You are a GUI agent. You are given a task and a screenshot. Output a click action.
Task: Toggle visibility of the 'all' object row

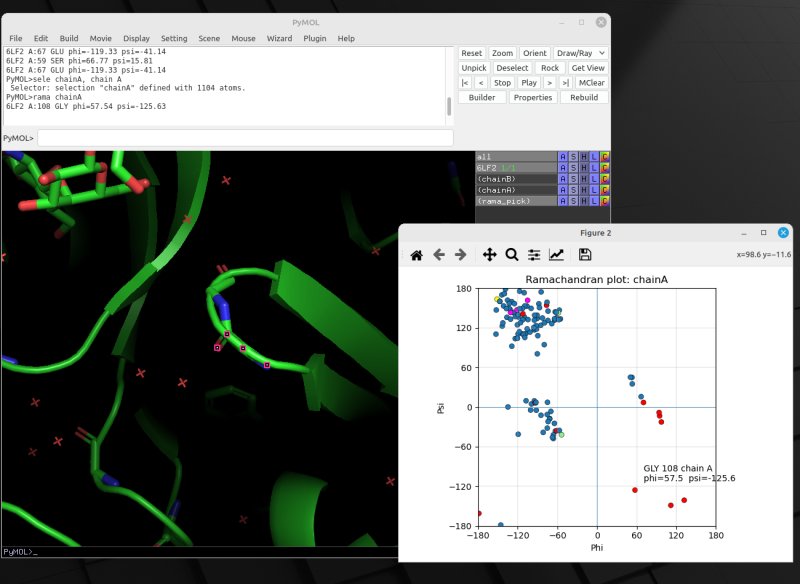coord(516,157)
